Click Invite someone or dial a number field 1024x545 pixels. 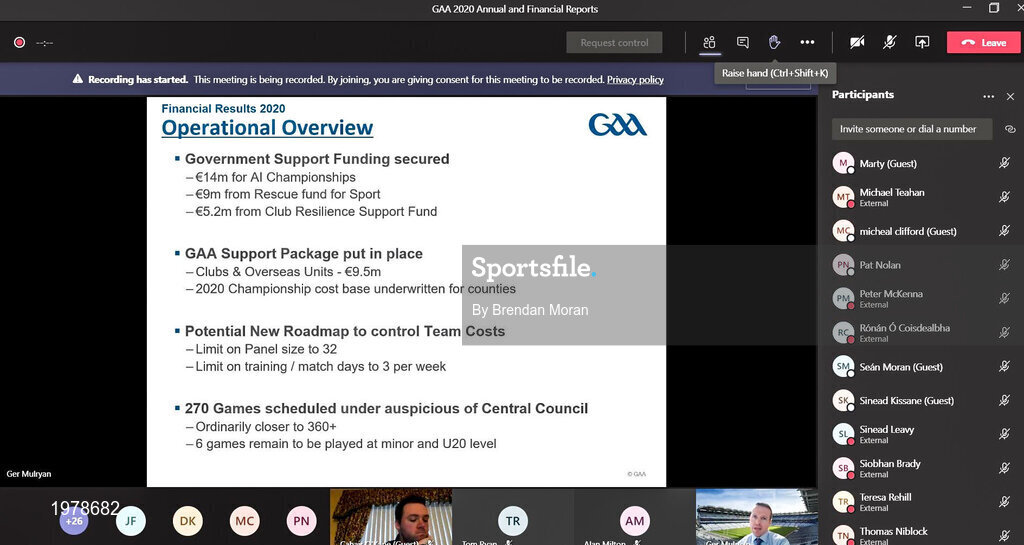[x=912, y=129]
